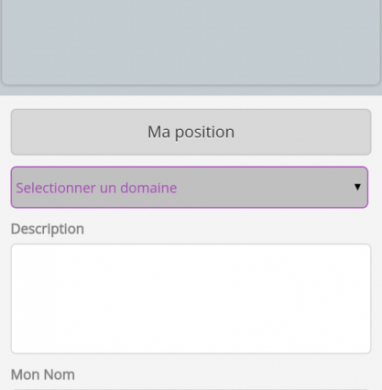Screen dimensions: 382x390
Task: Focus the Description text area
Action: pos(191,299)
